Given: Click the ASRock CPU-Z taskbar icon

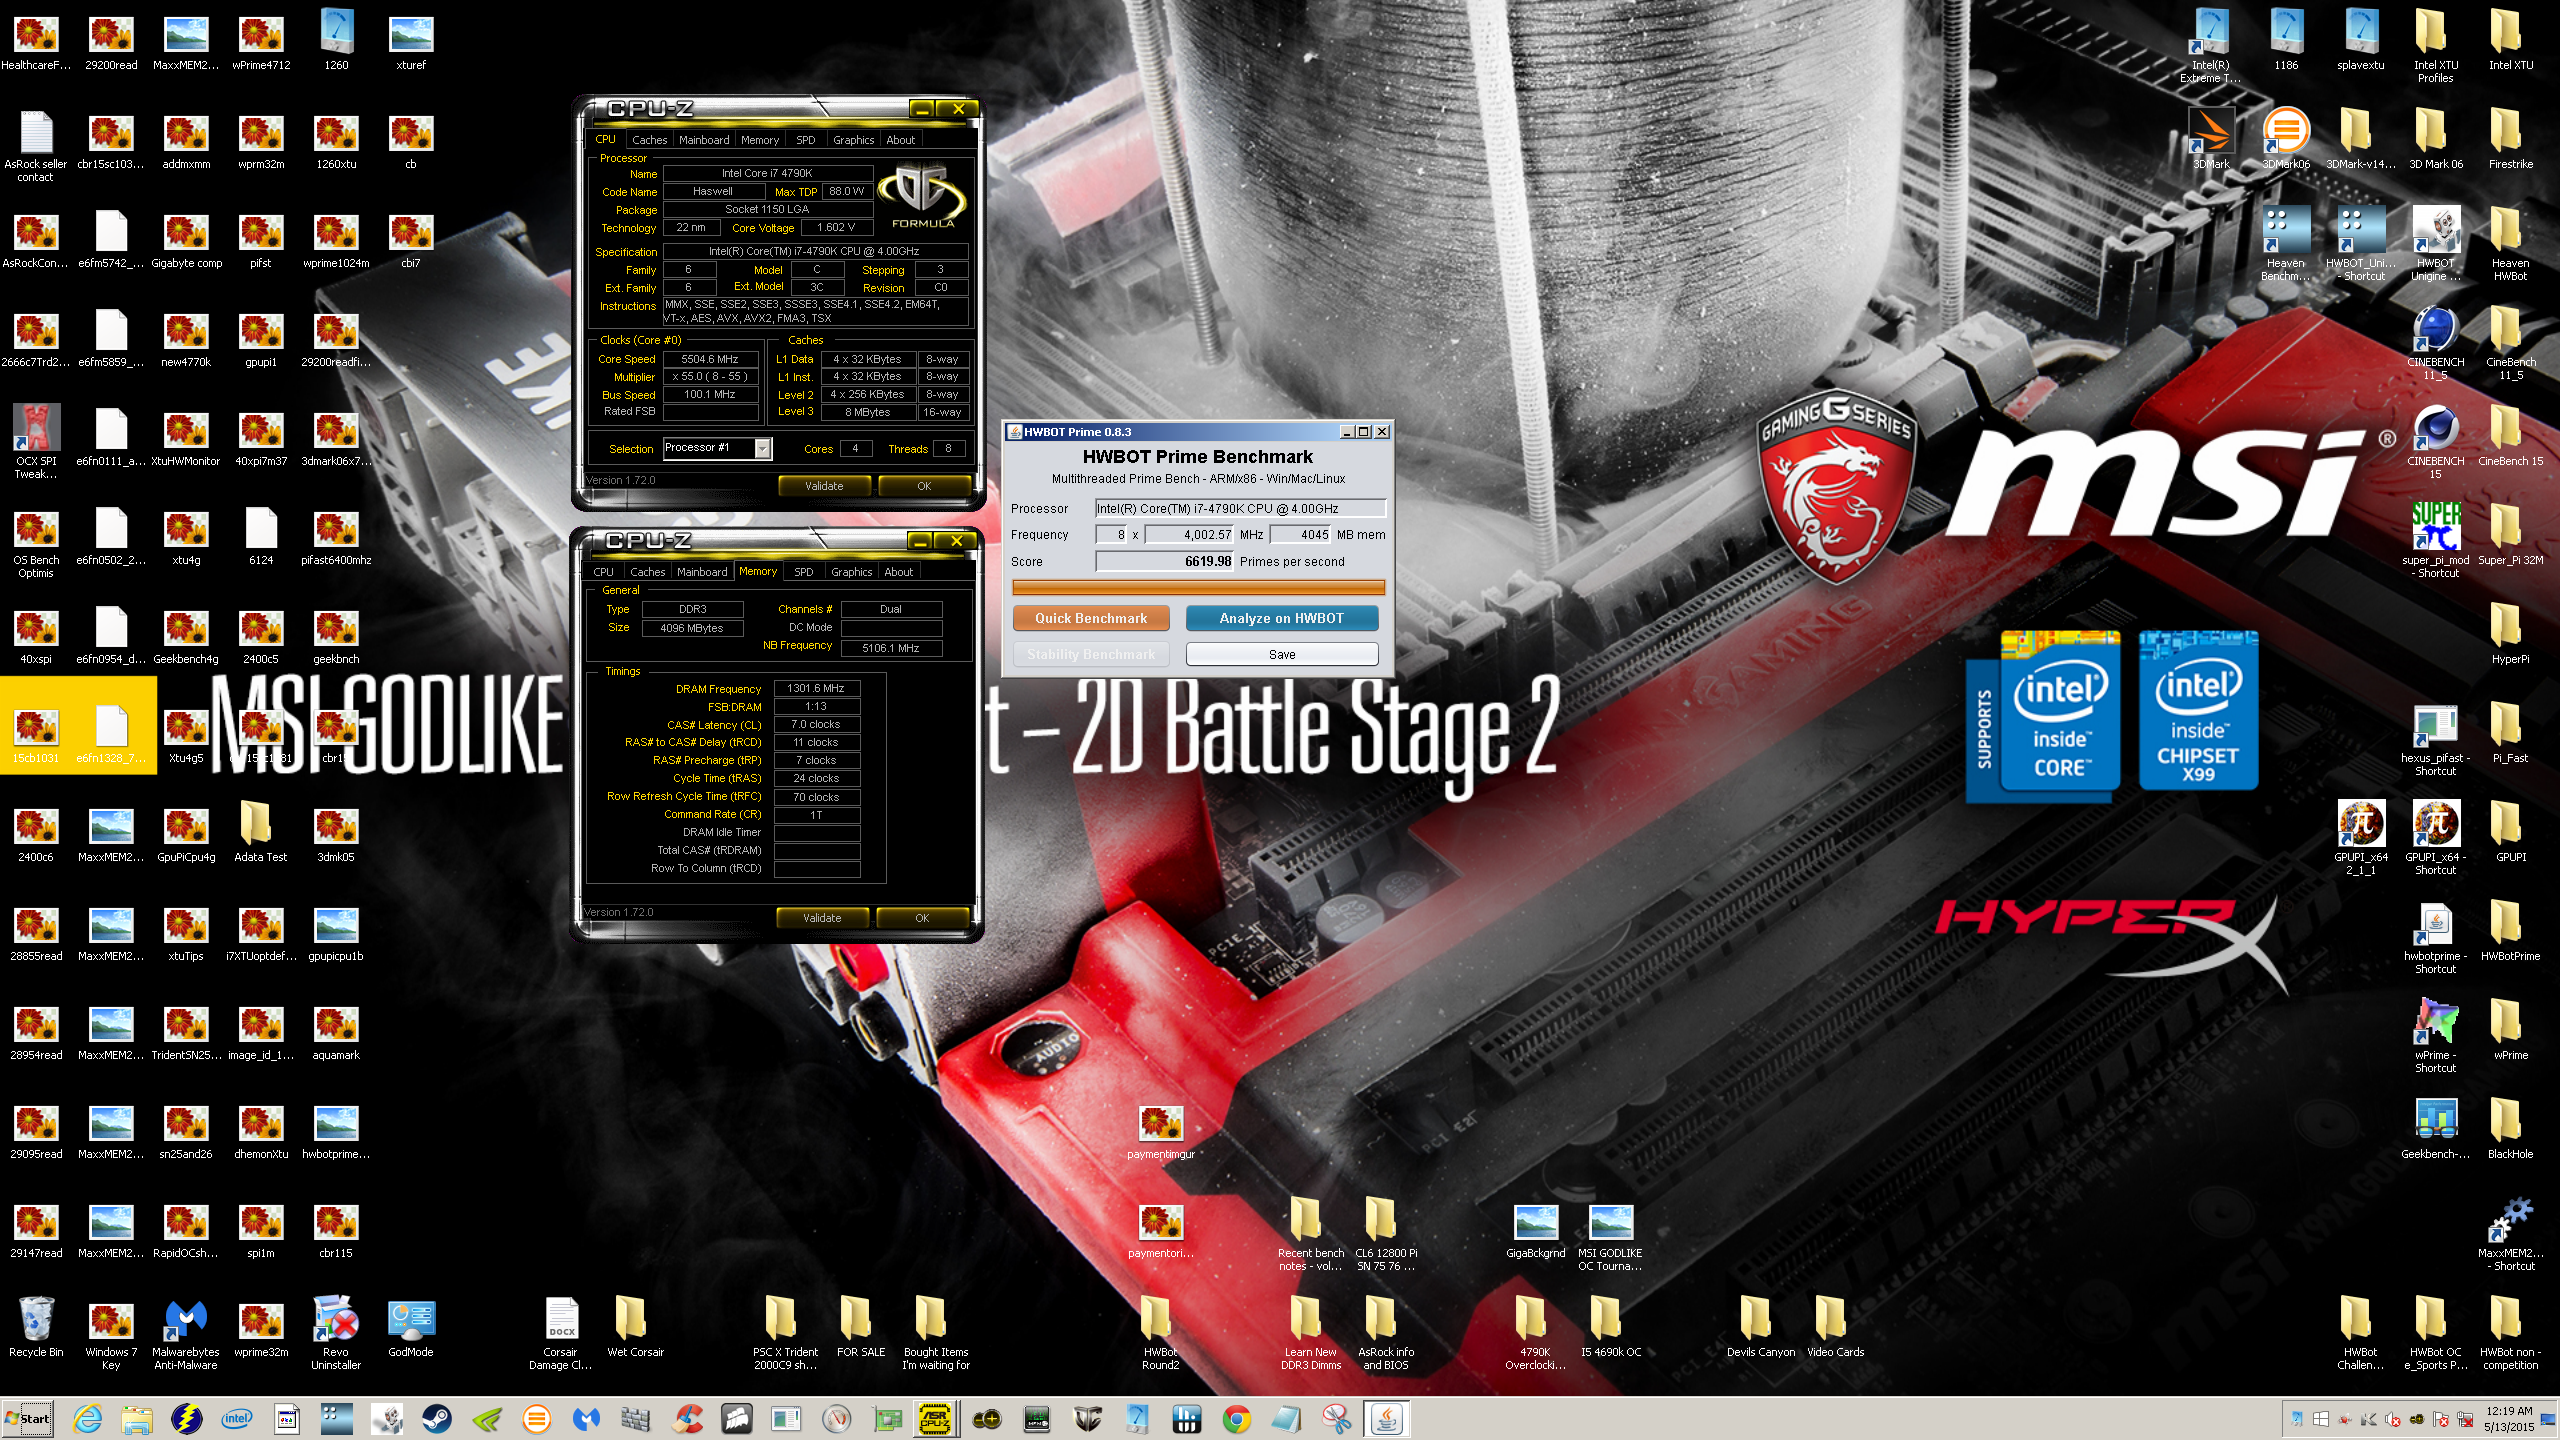Looking at the screenshot, I should (x=936, y=1418).
